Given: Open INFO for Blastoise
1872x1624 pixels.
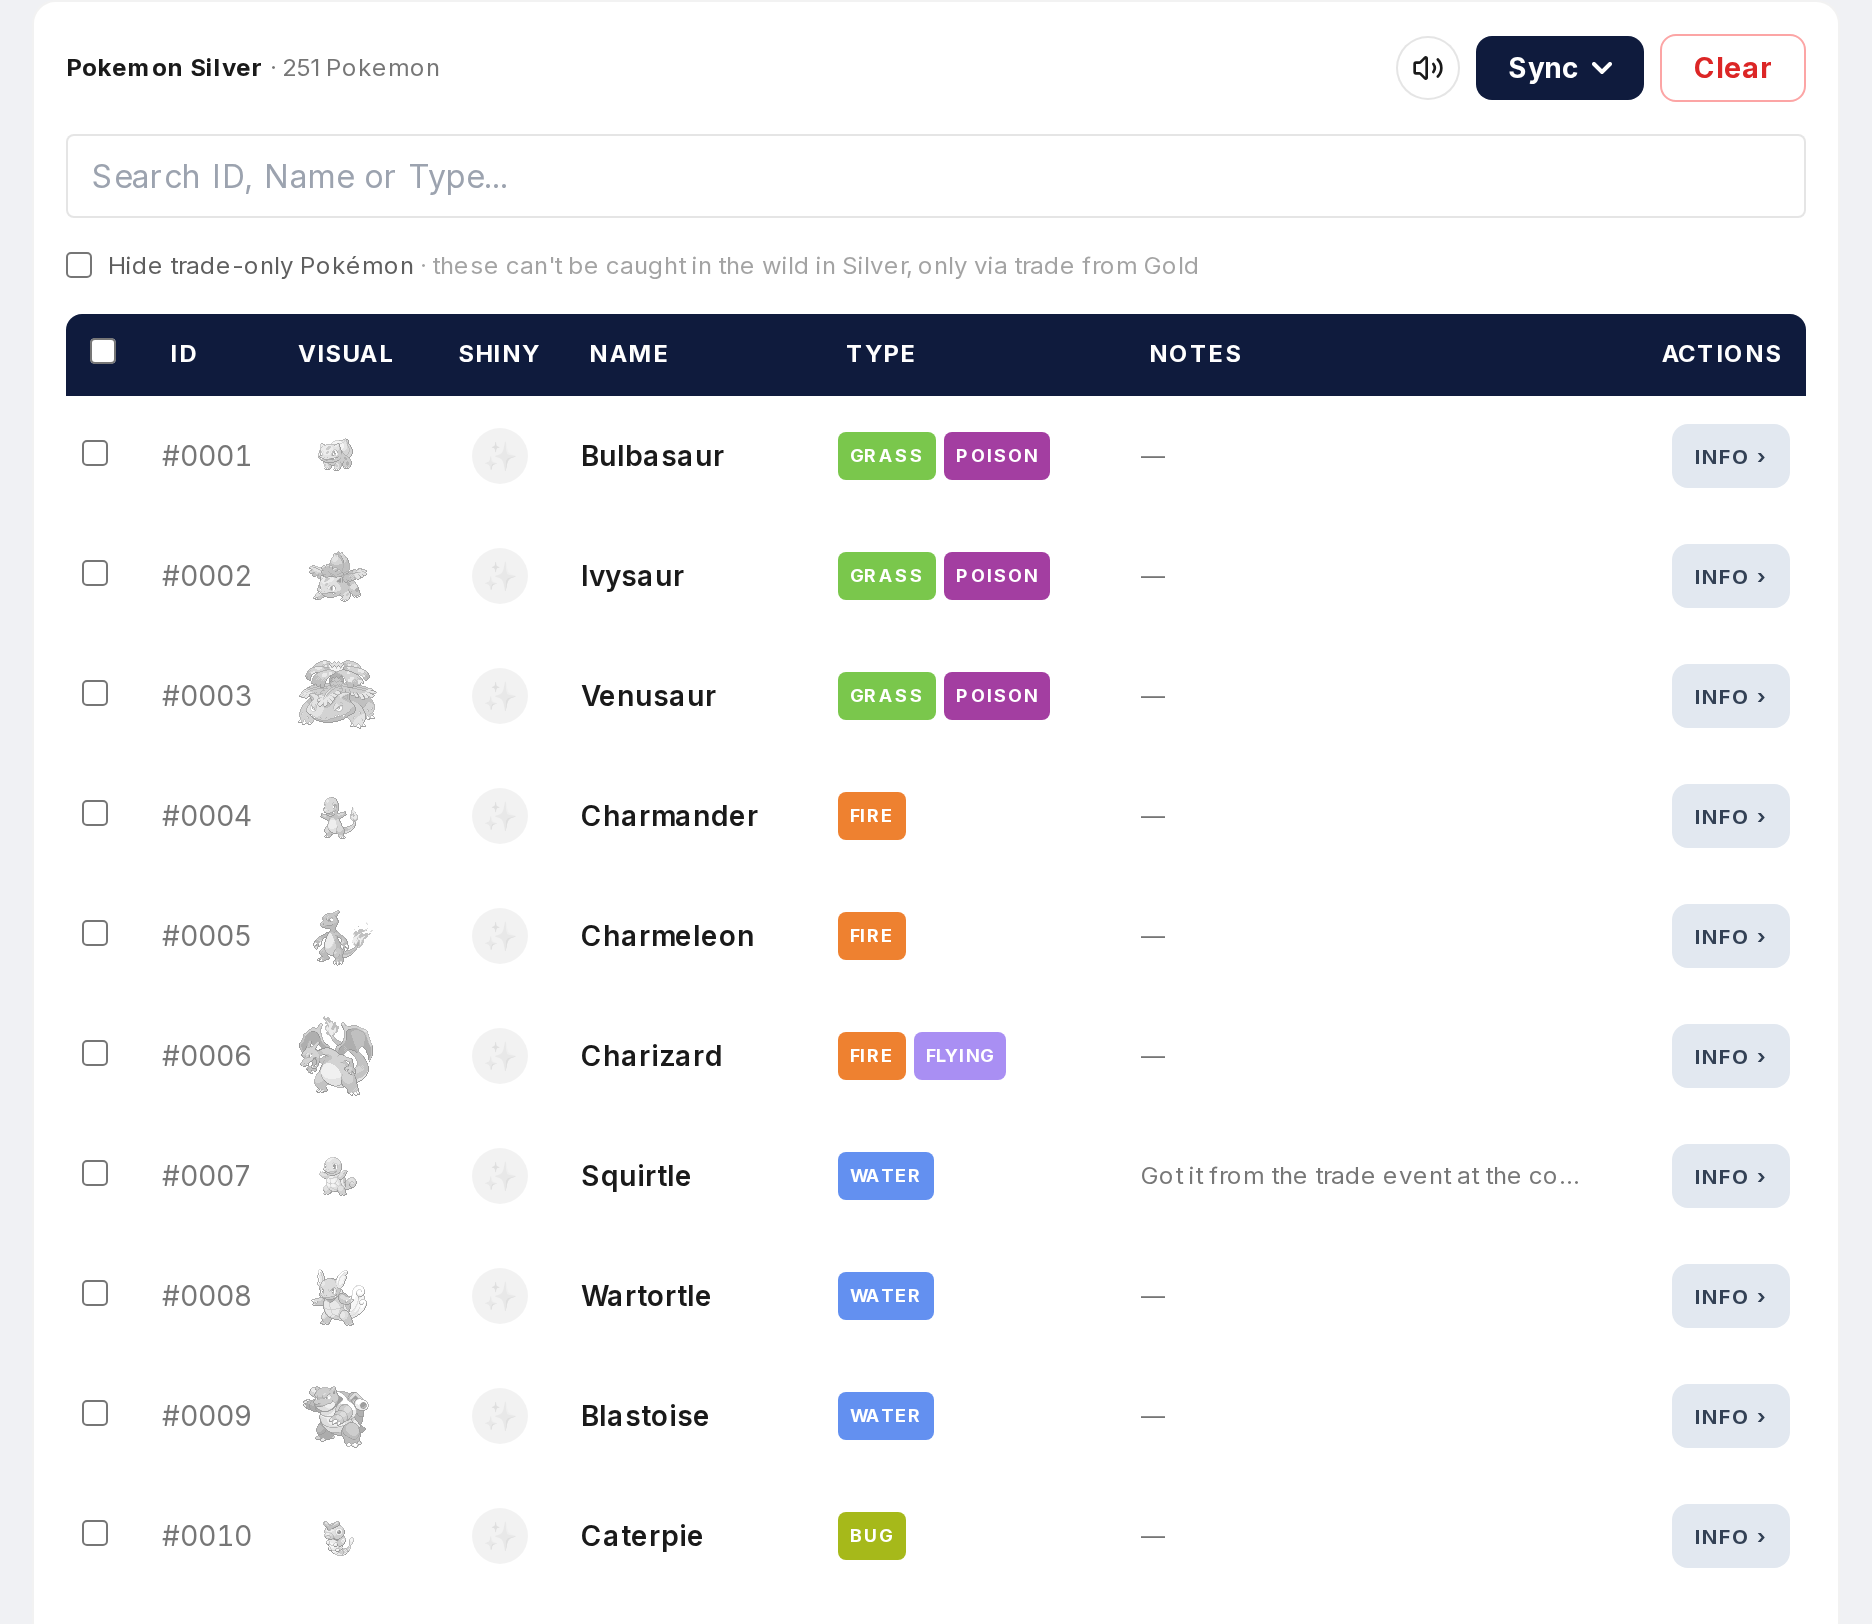Looking at the screenshot, I should [1730, 1416].
